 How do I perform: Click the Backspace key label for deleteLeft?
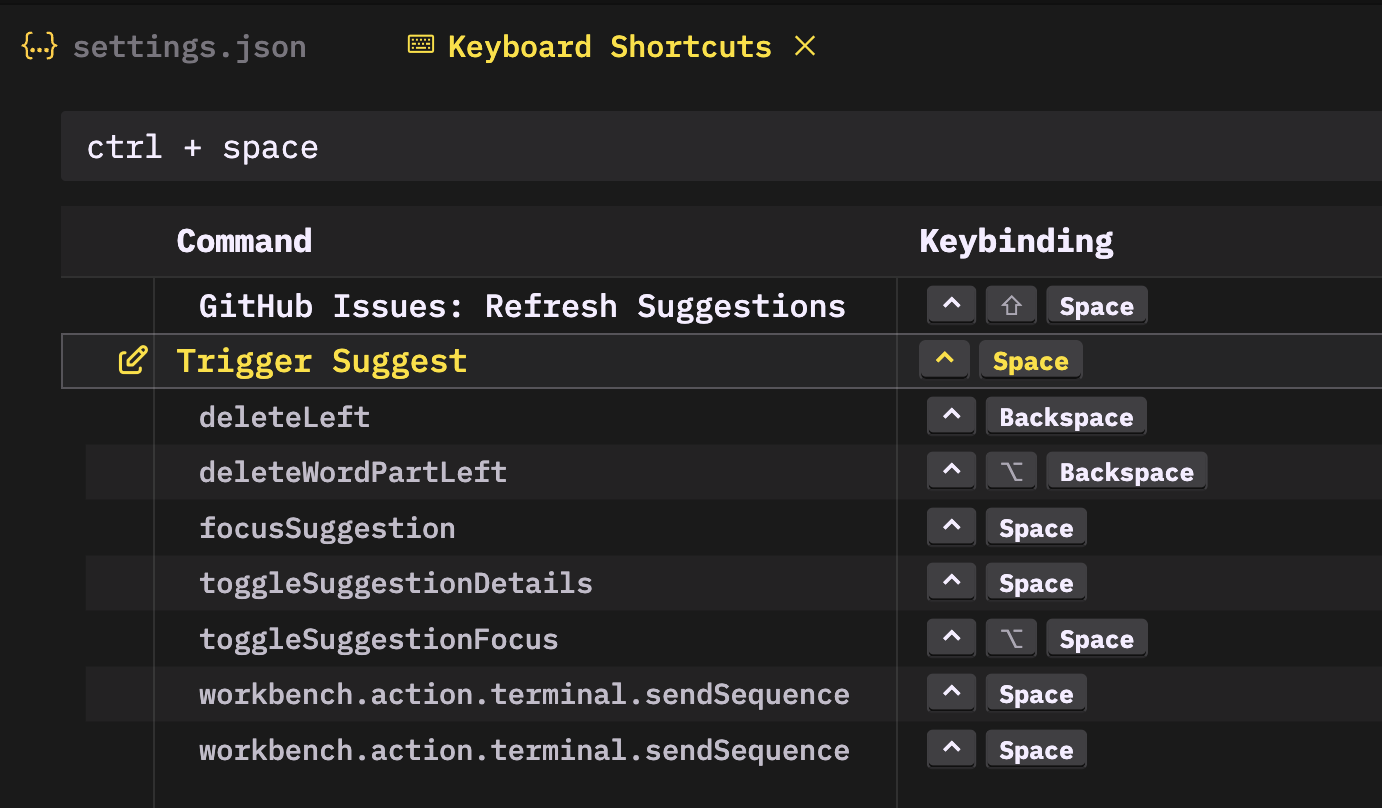click(x=1066, y=417)
